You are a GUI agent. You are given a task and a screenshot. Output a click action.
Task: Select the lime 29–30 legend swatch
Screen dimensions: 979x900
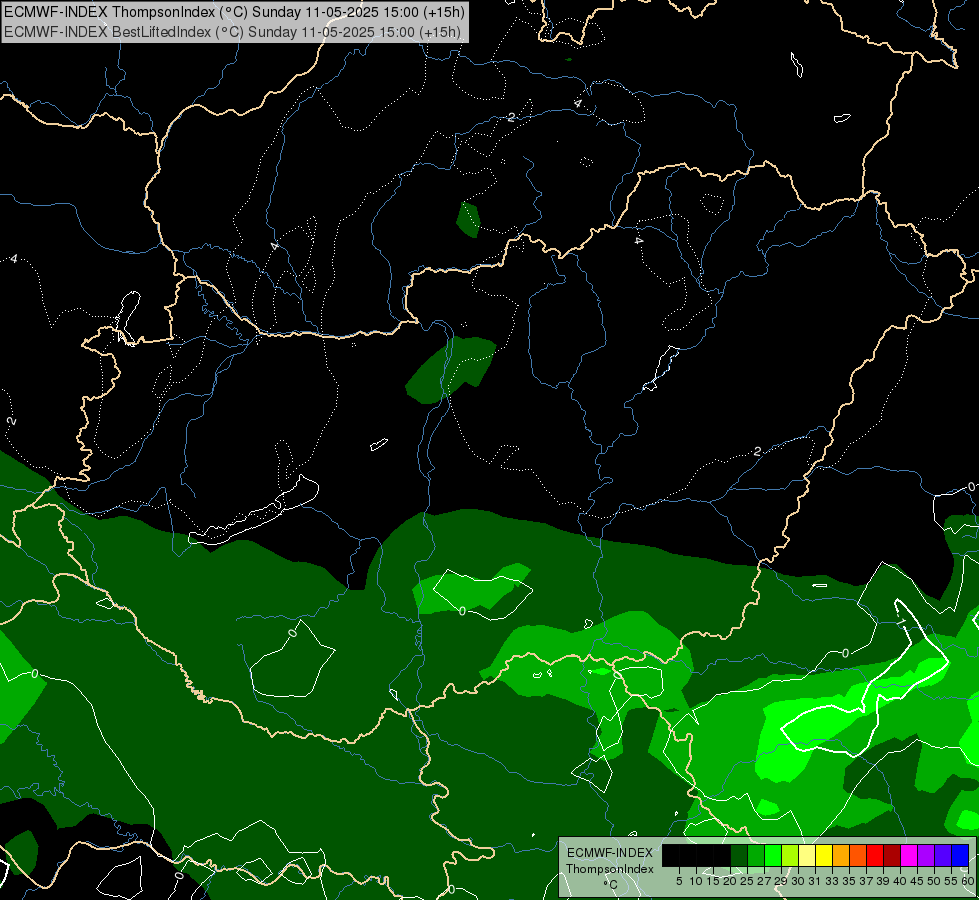coord(790,855)
